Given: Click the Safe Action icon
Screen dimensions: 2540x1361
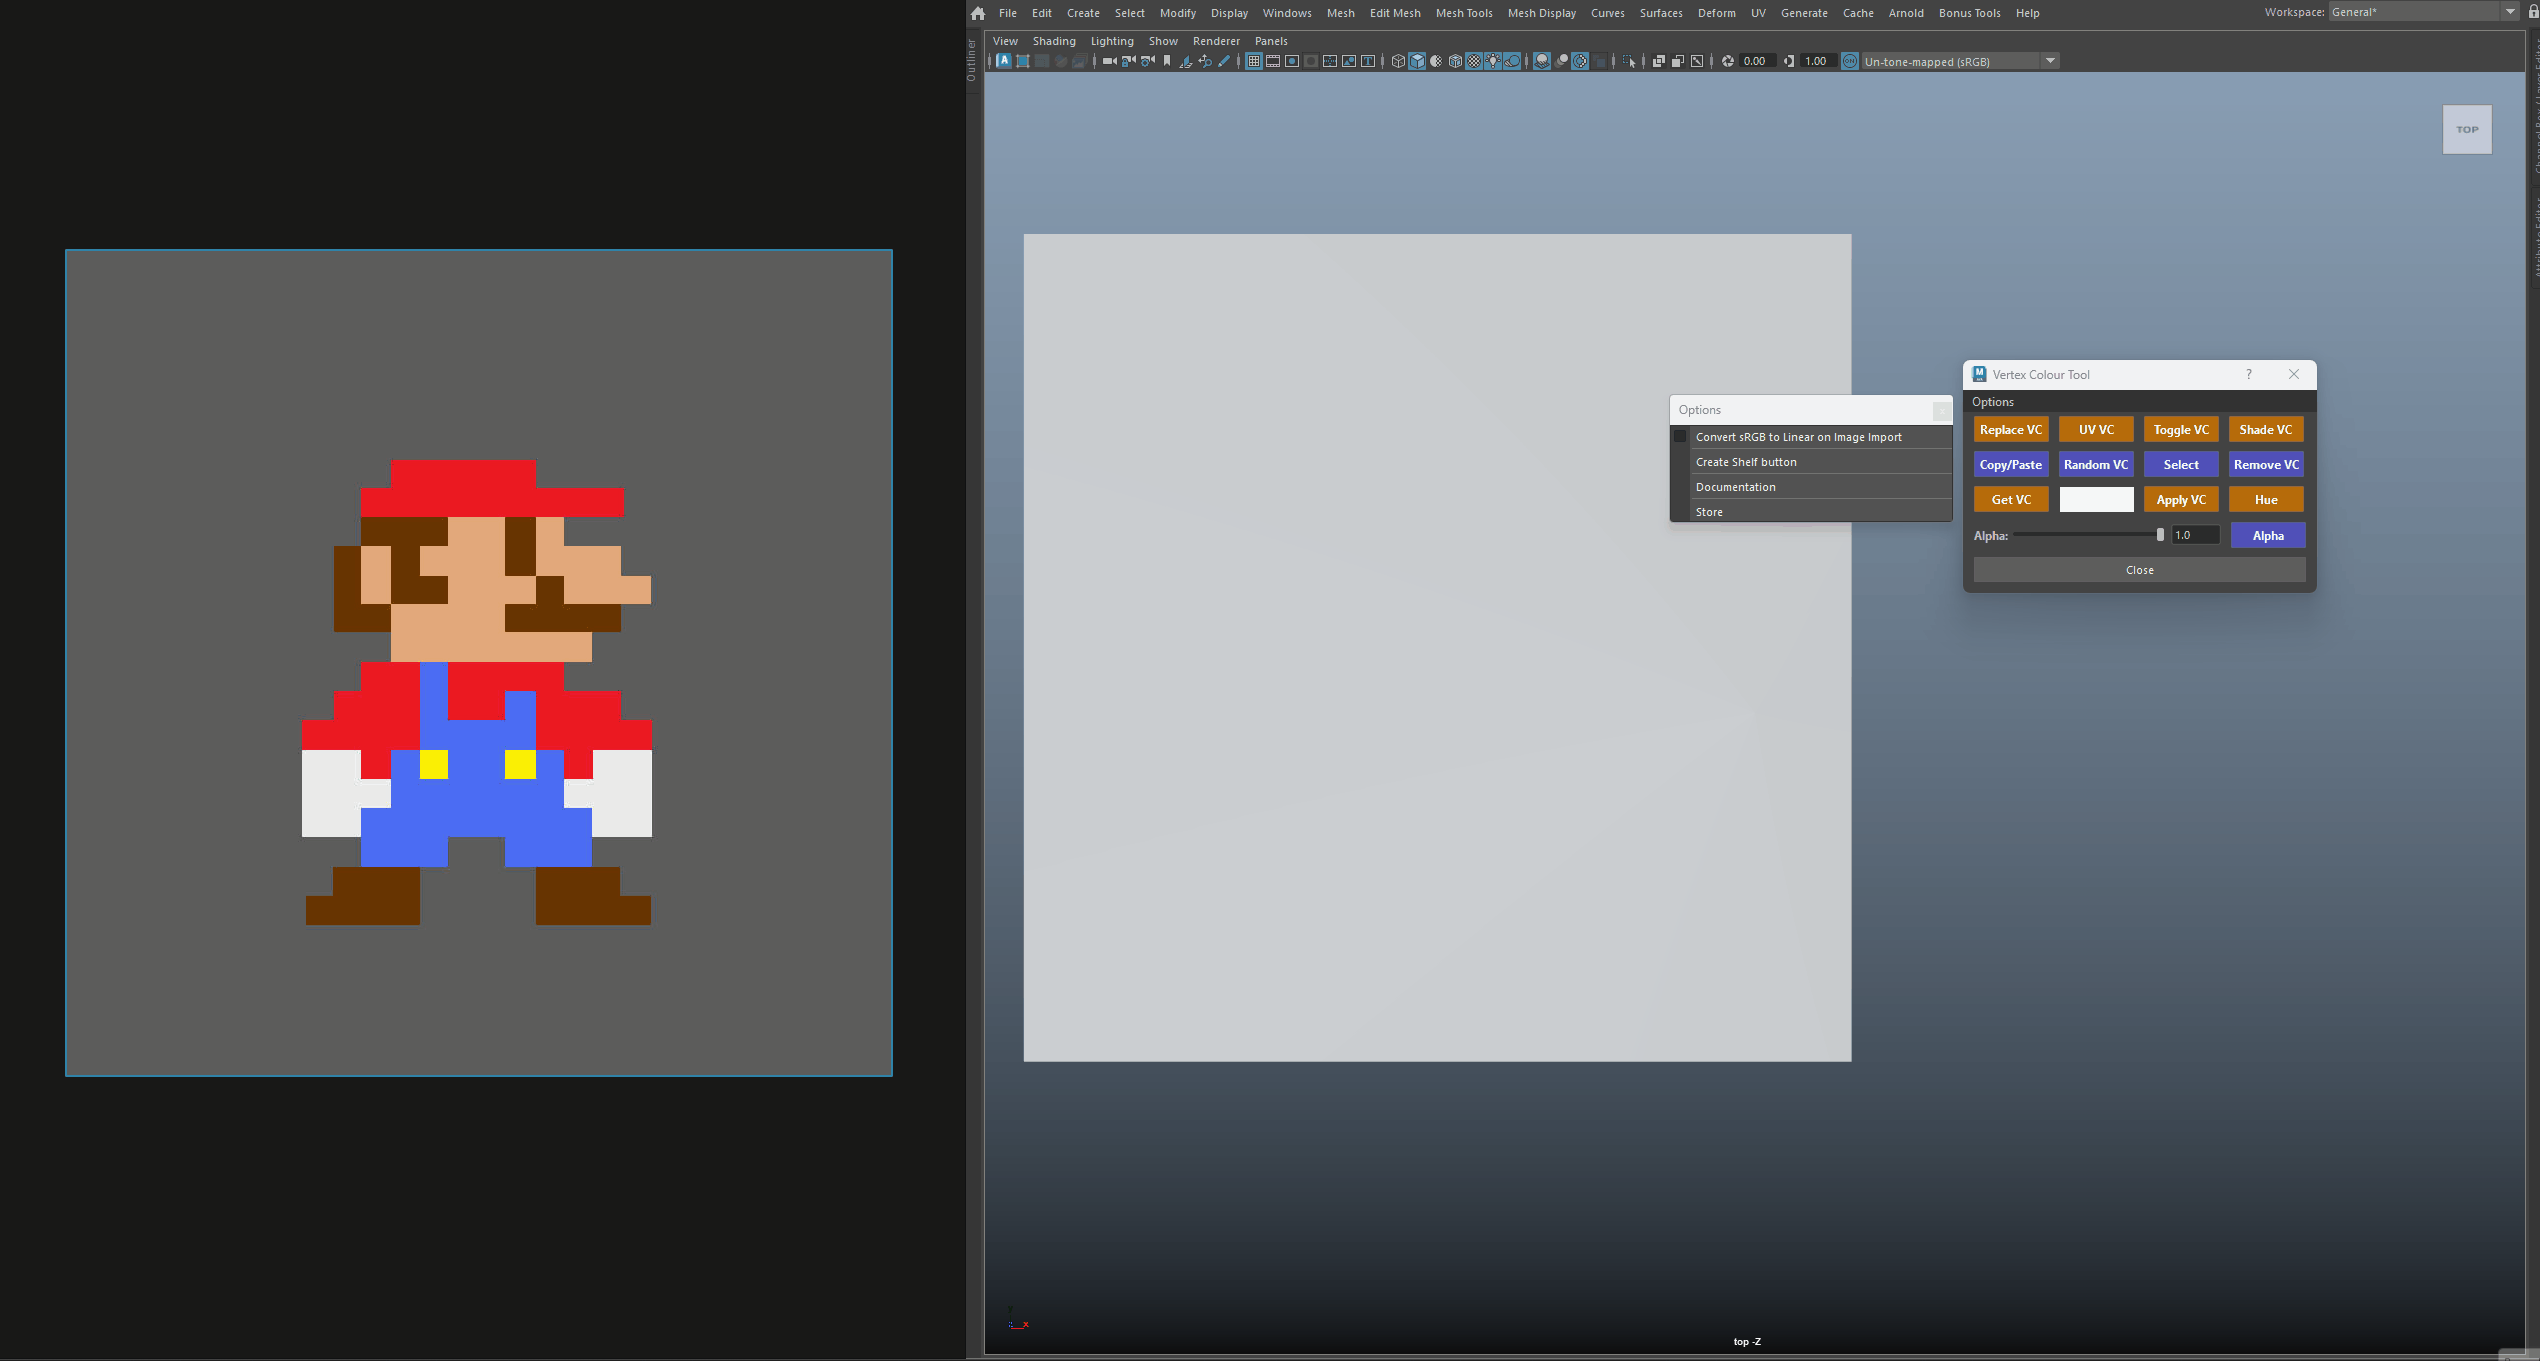Looking at the screenshot, I should [x=1349, y=61].
